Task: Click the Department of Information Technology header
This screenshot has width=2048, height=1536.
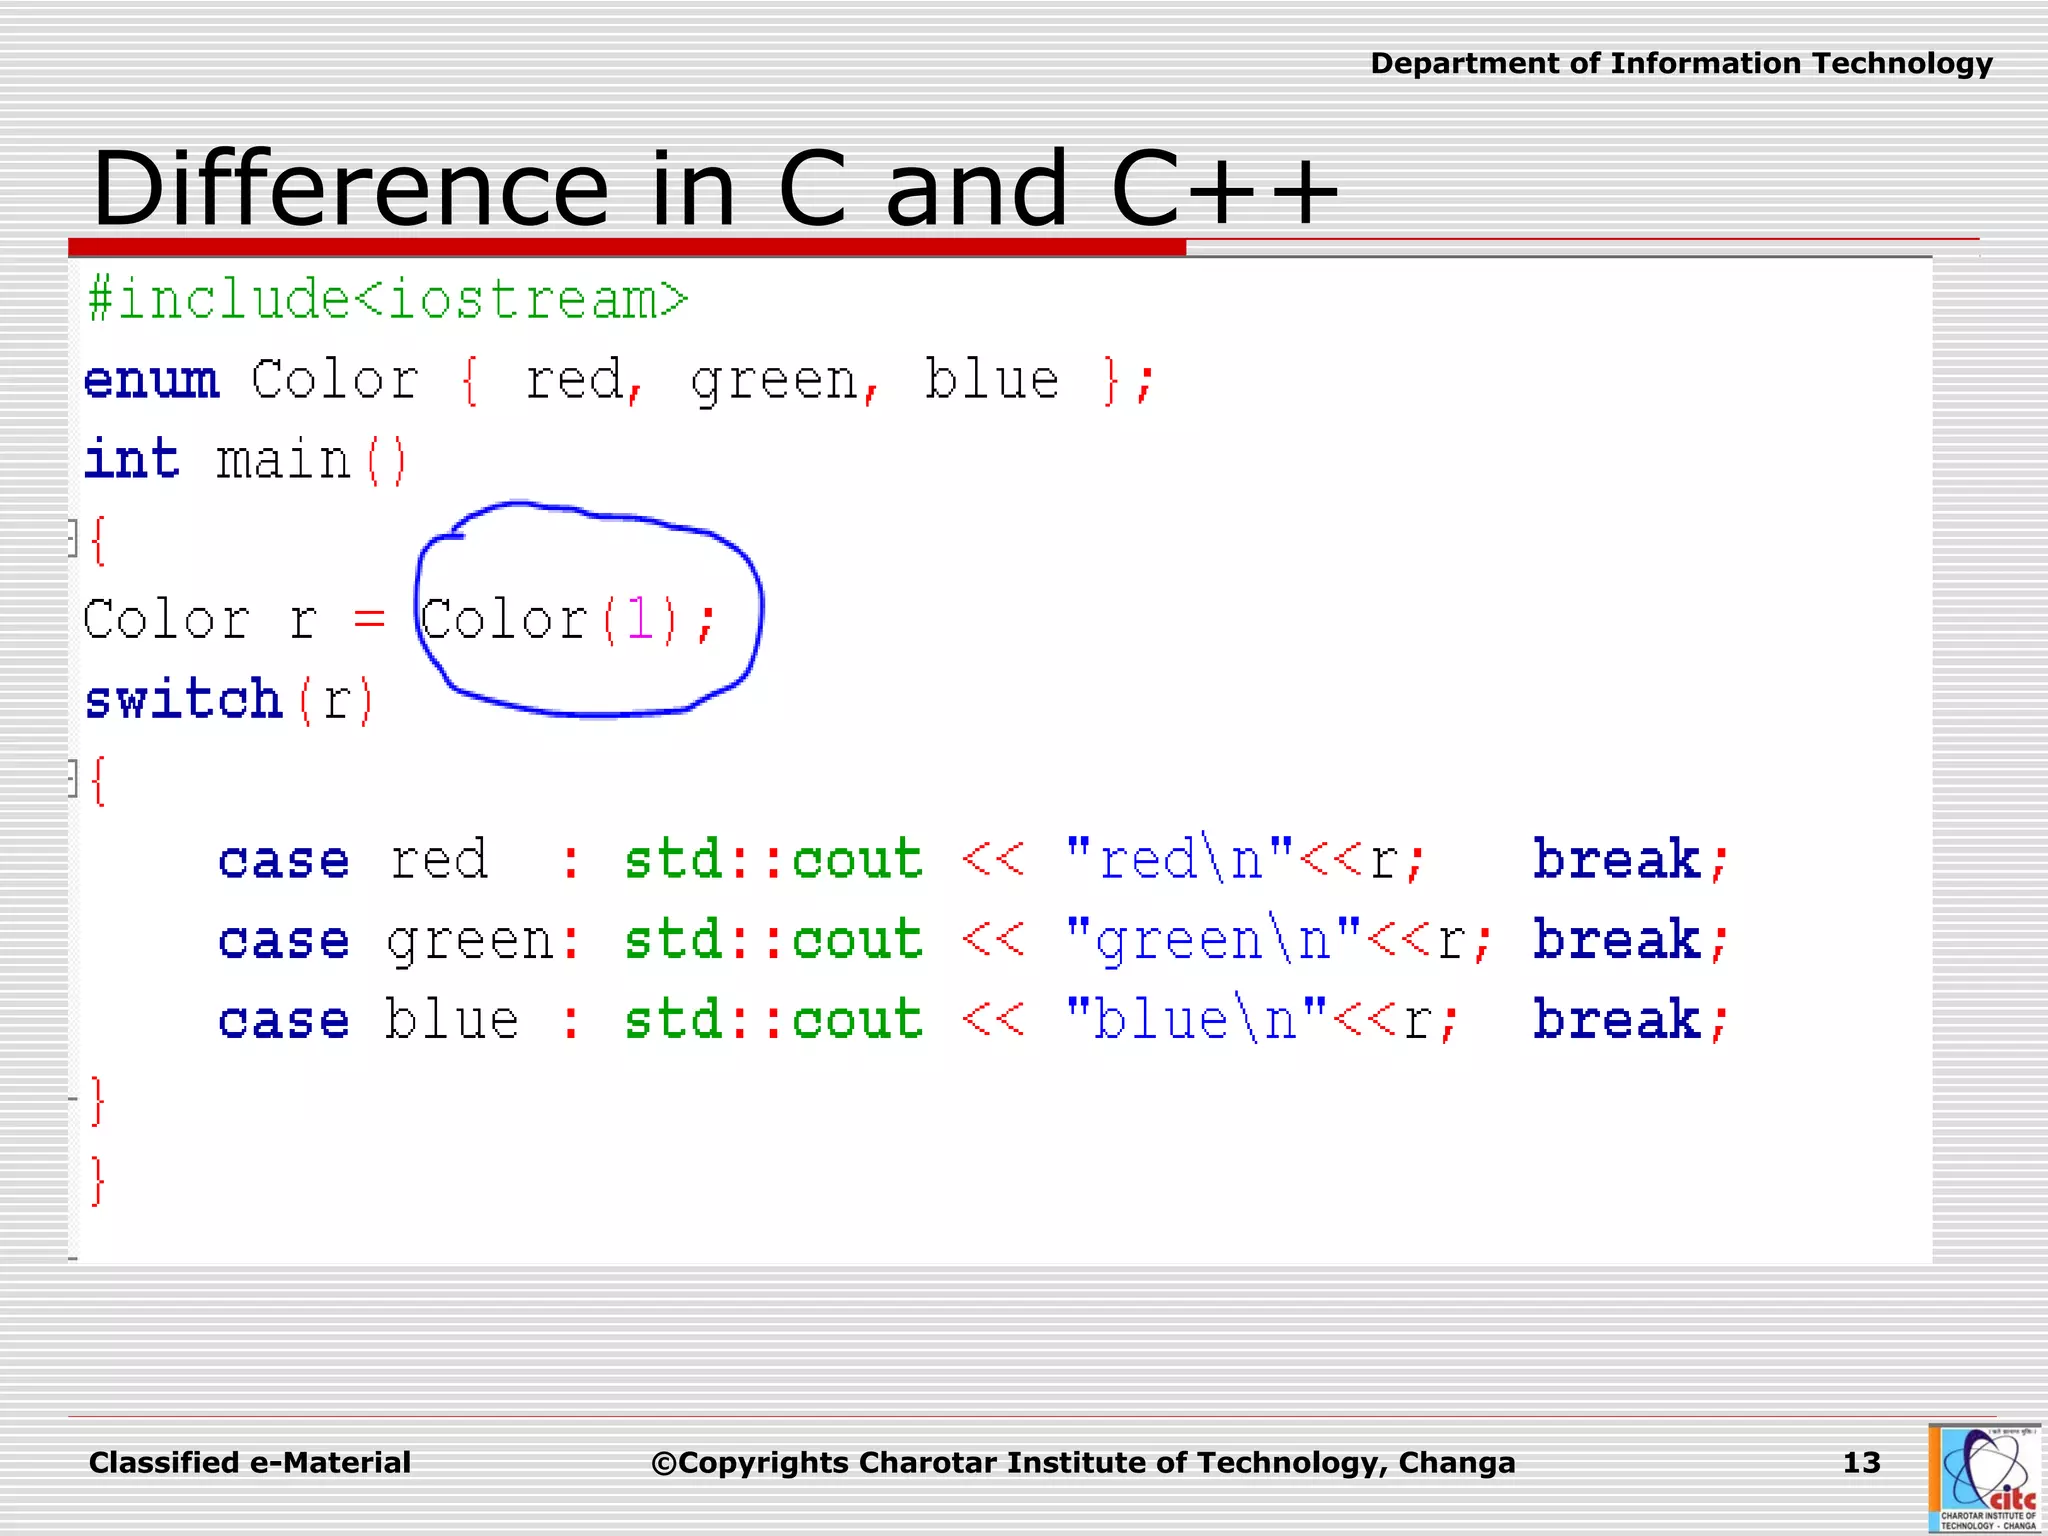Action: tap(1680, 64)
